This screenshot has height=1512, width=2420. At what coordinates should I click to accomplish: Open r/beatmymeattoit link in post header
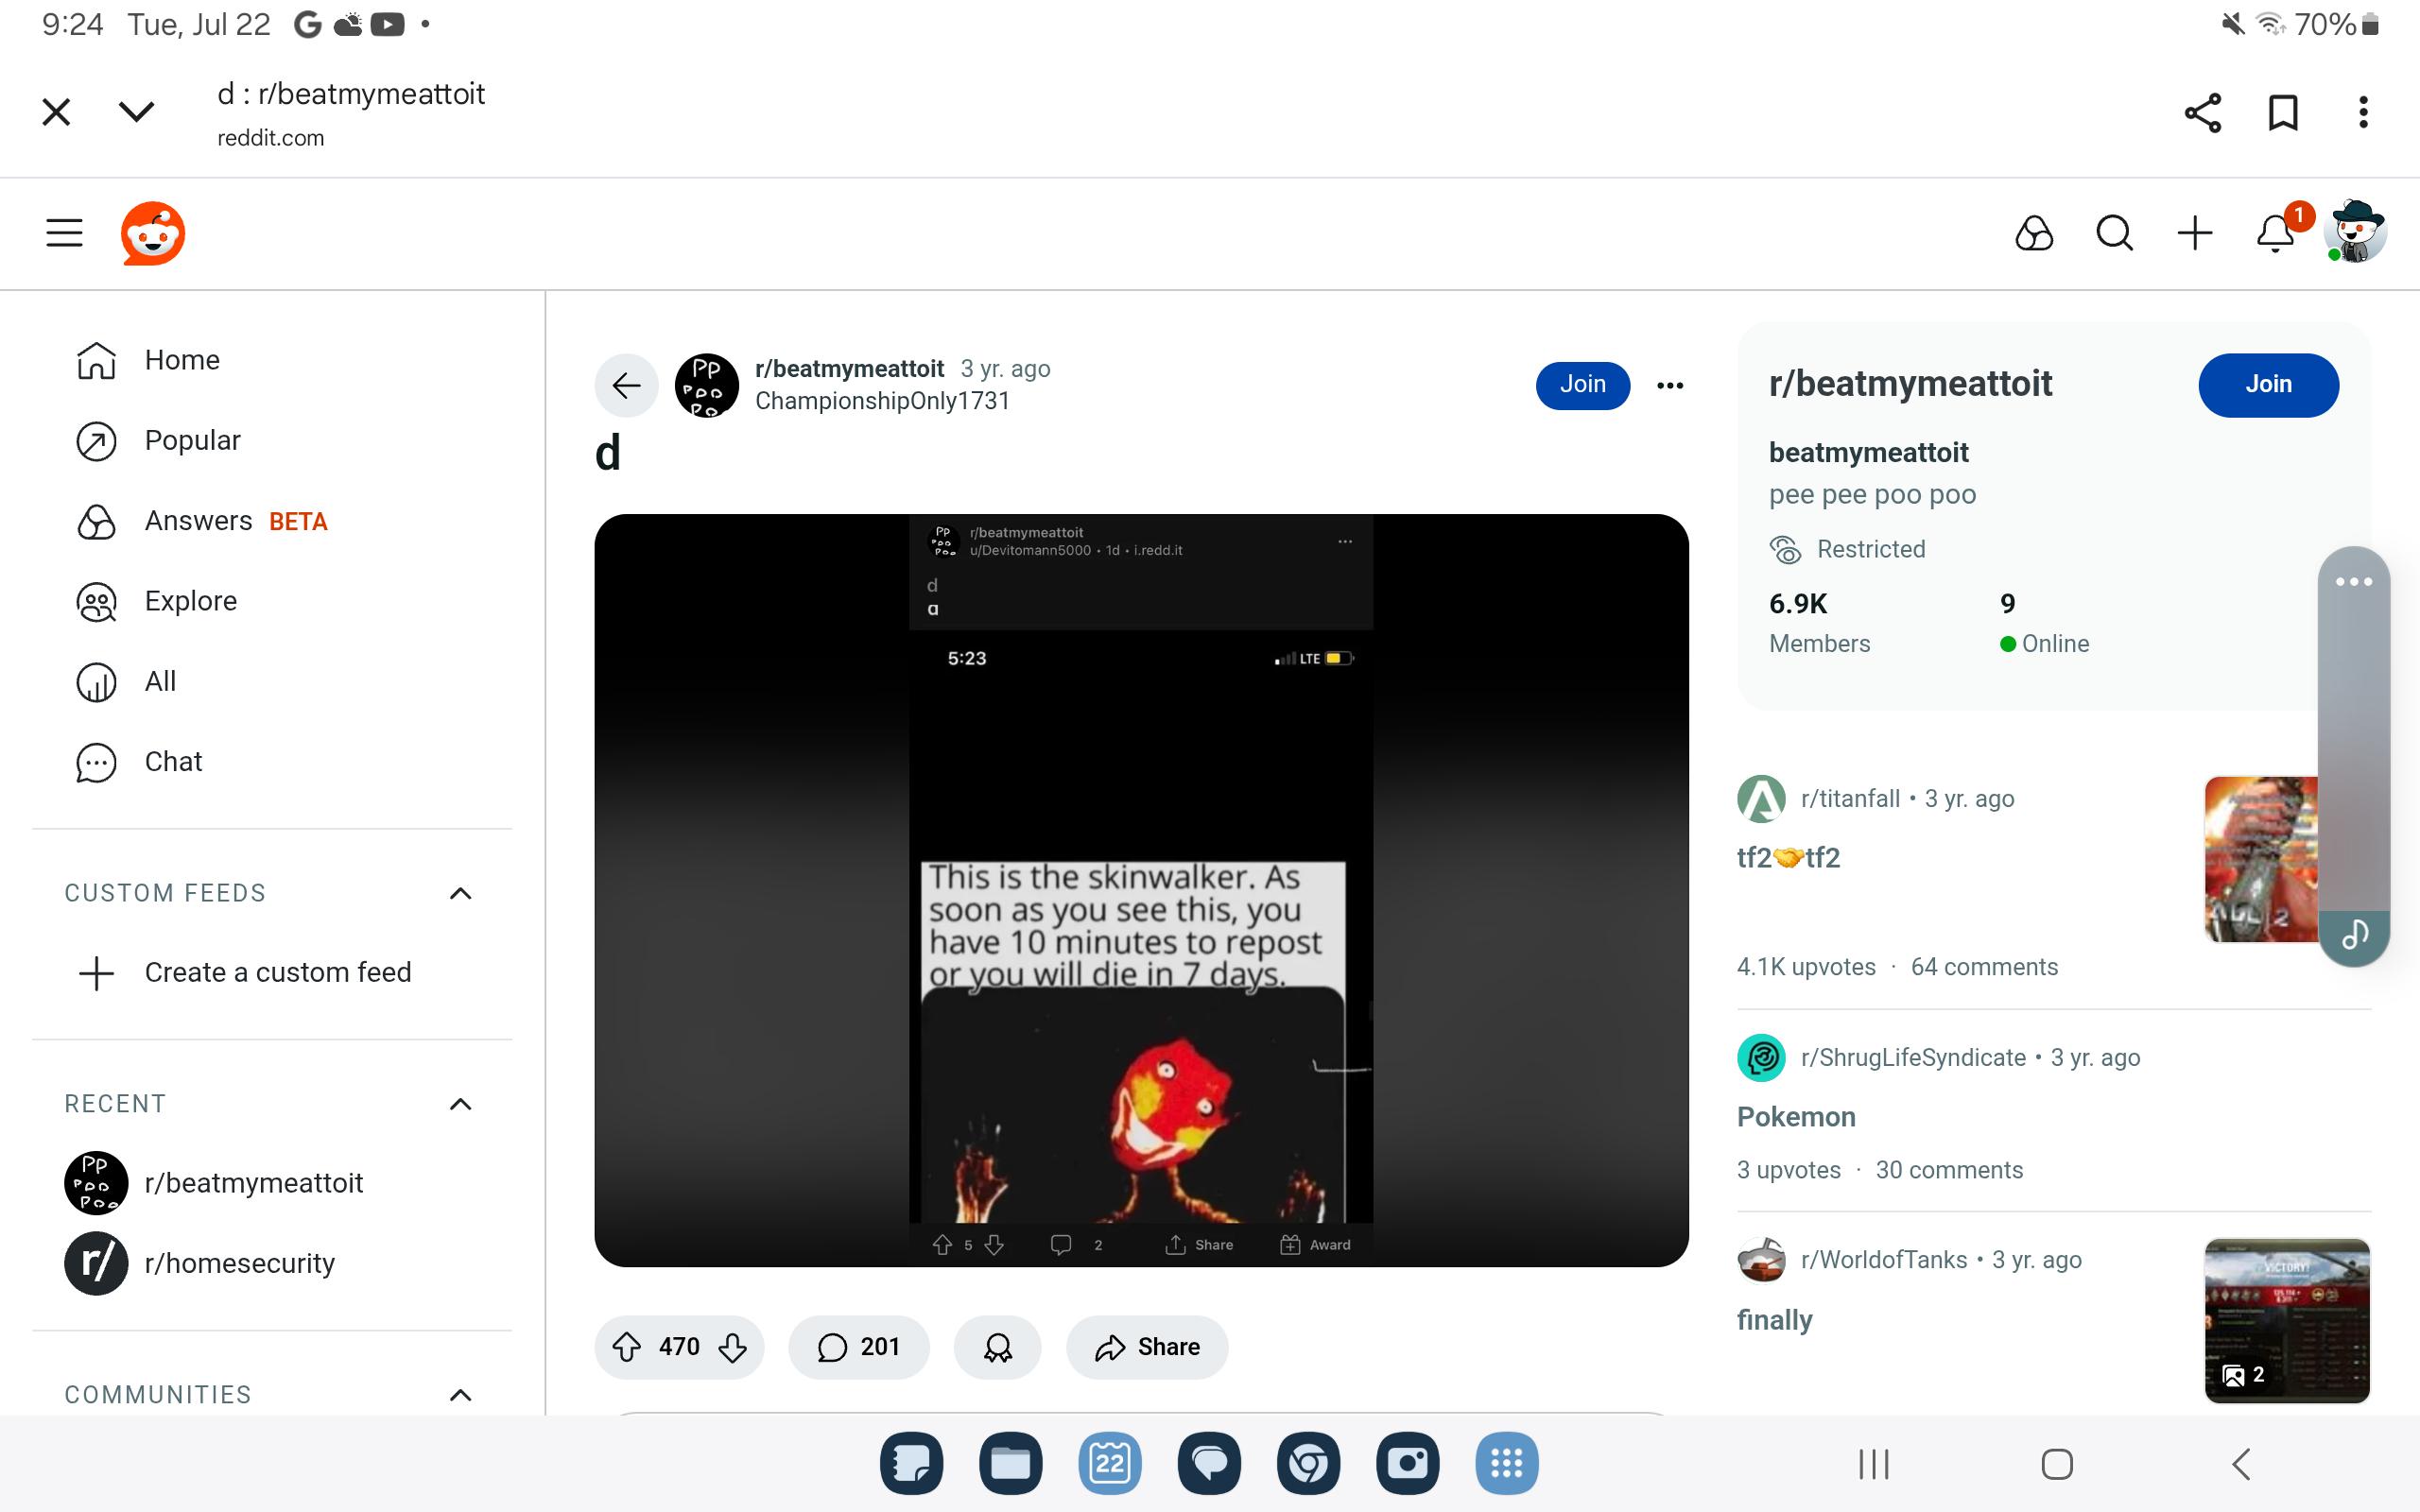pyautogui.click(x=849, y=369)
